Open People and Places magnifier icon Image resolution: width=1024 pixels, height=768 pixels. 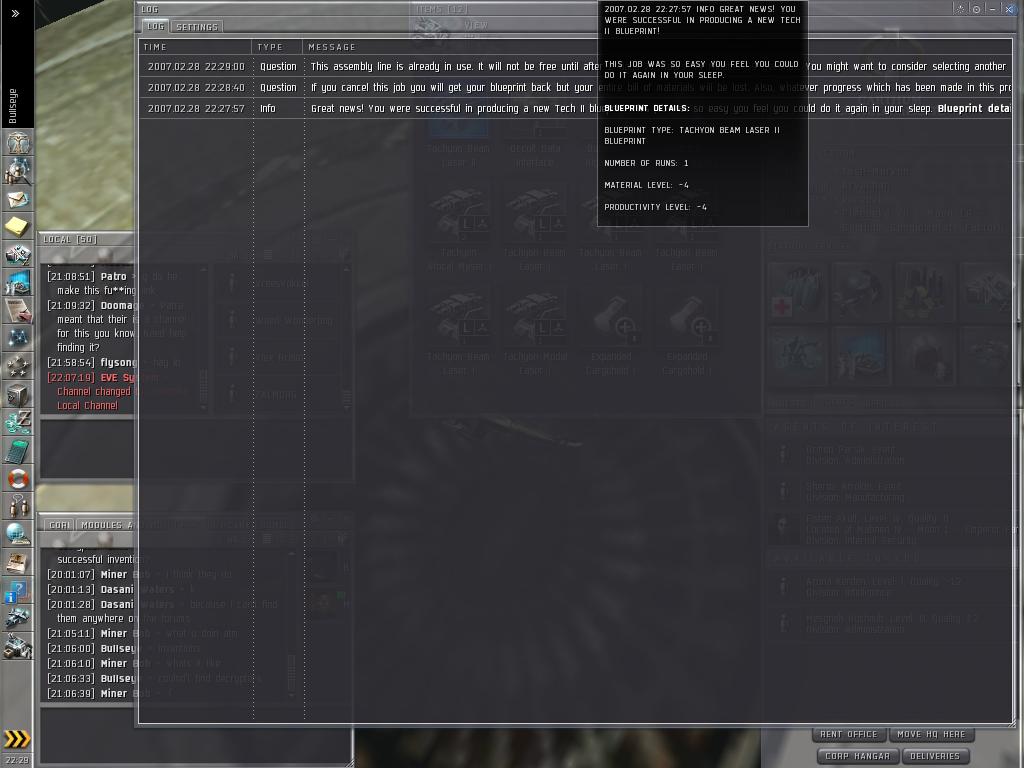coord(18,171)
